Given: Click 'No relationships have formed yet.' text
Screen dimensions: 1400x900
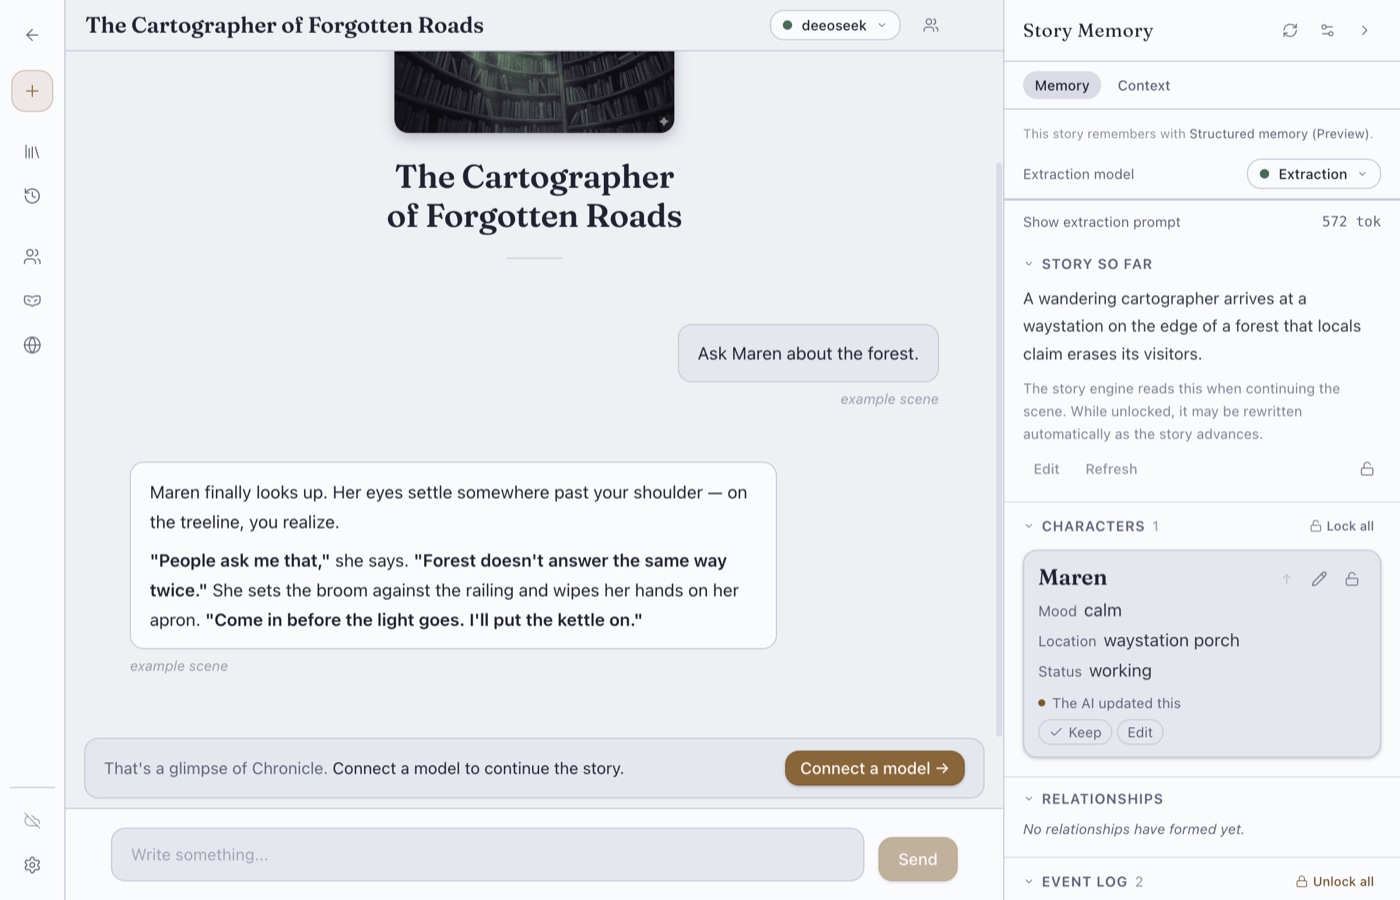Looking at the screenshot, I should pyautogui.click(x=1134, y=829).
